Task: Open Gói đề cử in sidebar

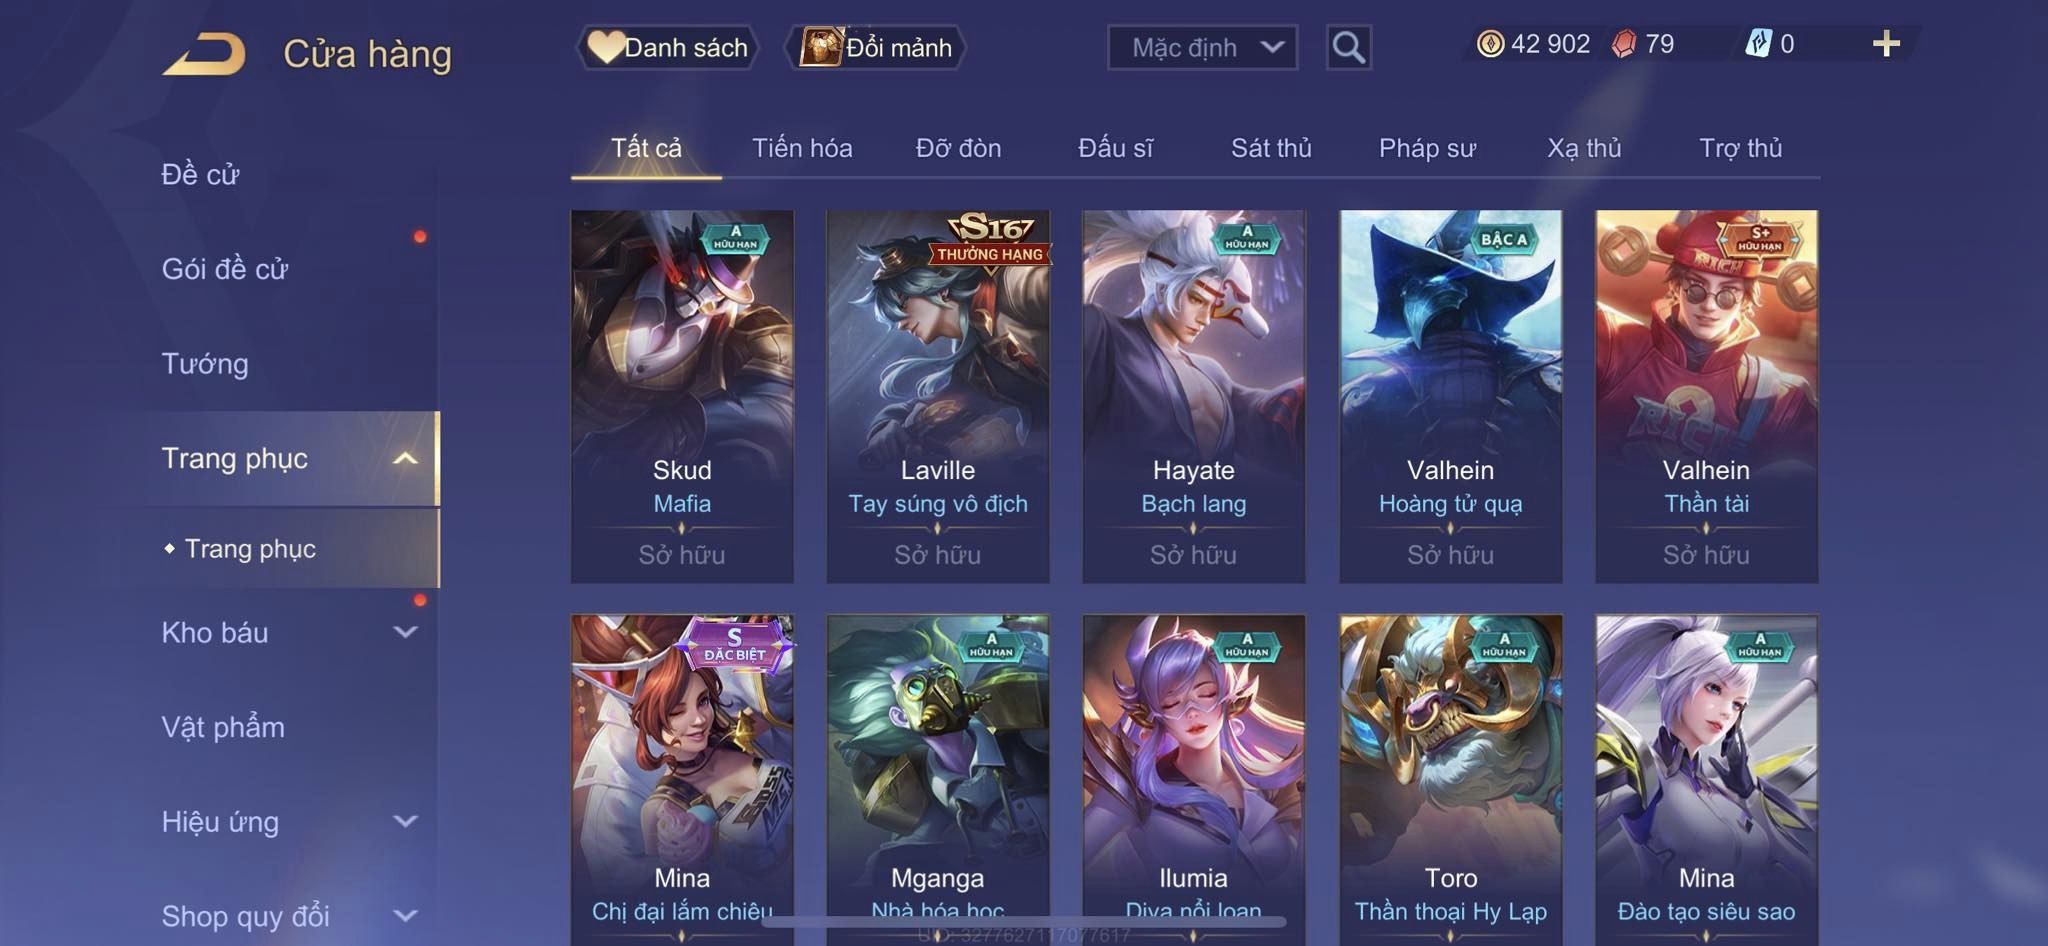Action: pyautogui.click(x=225, y=269)
